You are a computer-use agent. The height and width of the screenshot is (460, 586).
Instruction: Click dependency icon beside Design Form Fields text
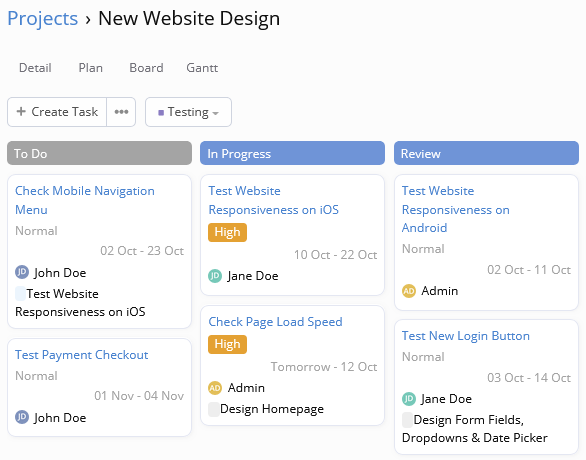point(407,420)
